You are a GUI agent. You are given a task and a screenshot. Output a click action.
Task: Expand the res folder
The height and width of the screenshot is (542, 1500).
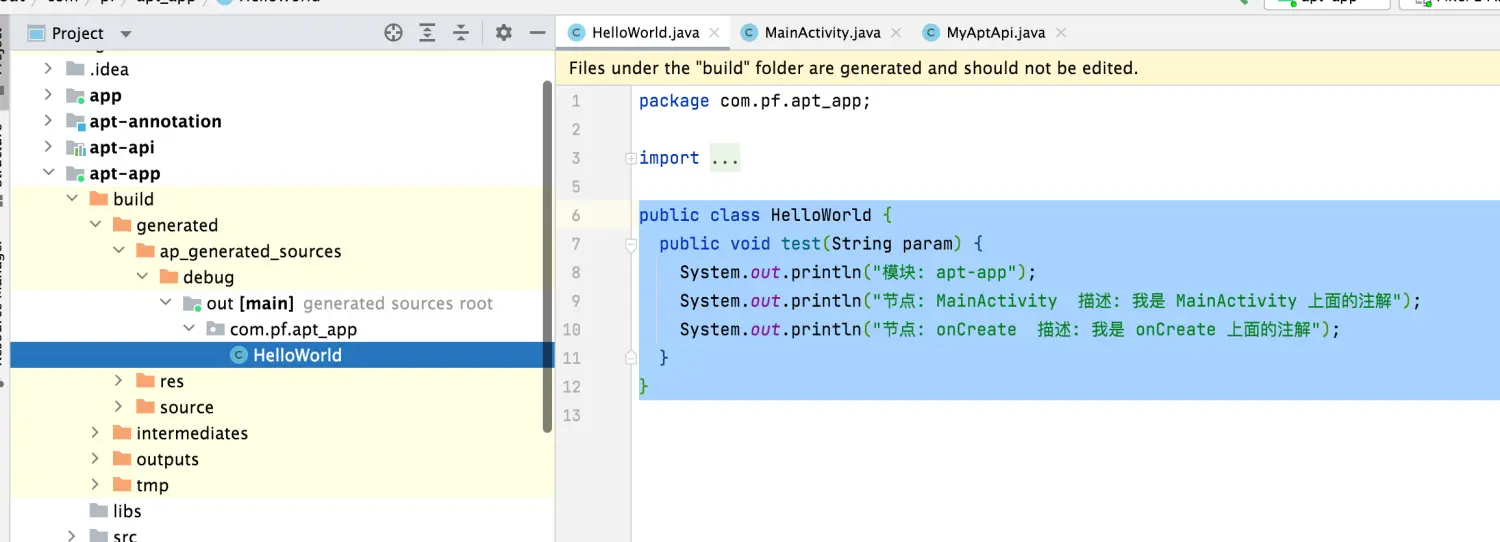pos(118,381)
